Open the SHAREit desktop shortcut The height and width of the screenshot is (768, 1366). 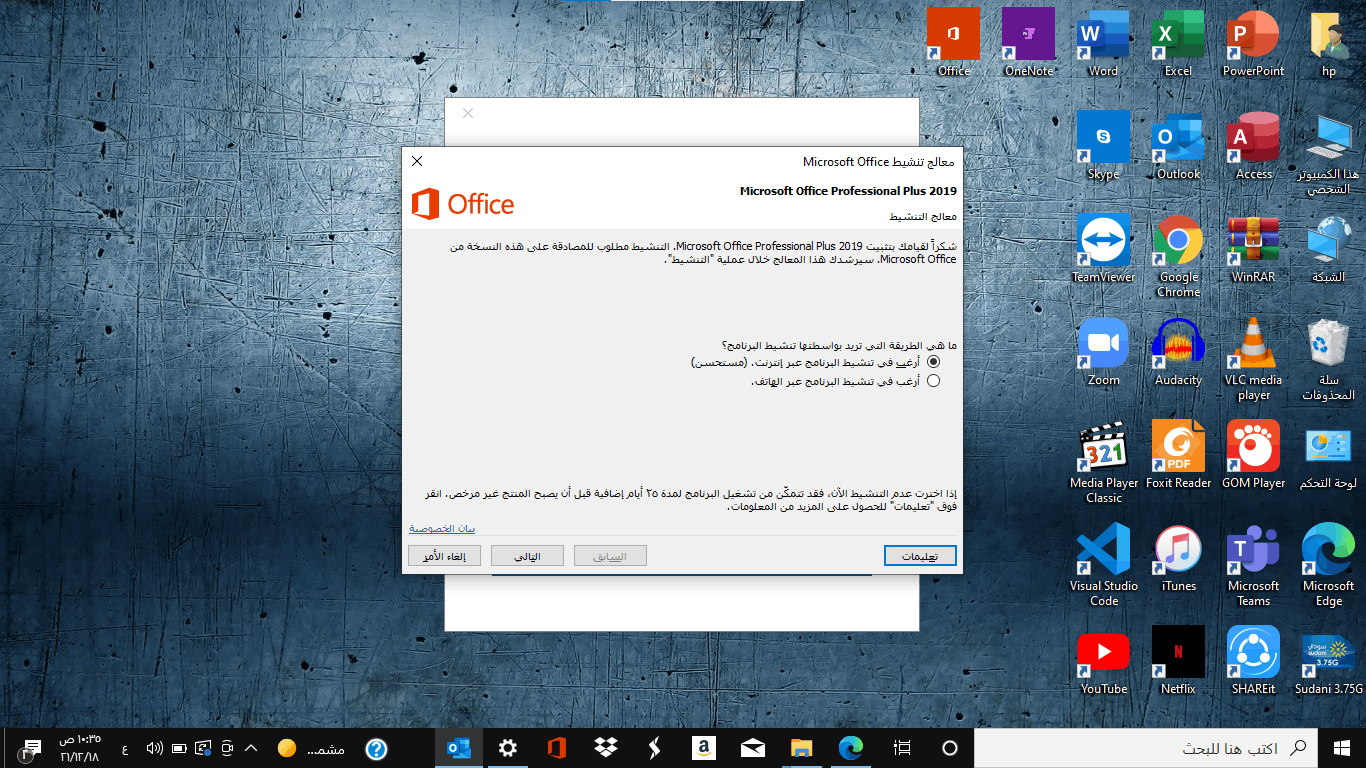pos(1253,661)
